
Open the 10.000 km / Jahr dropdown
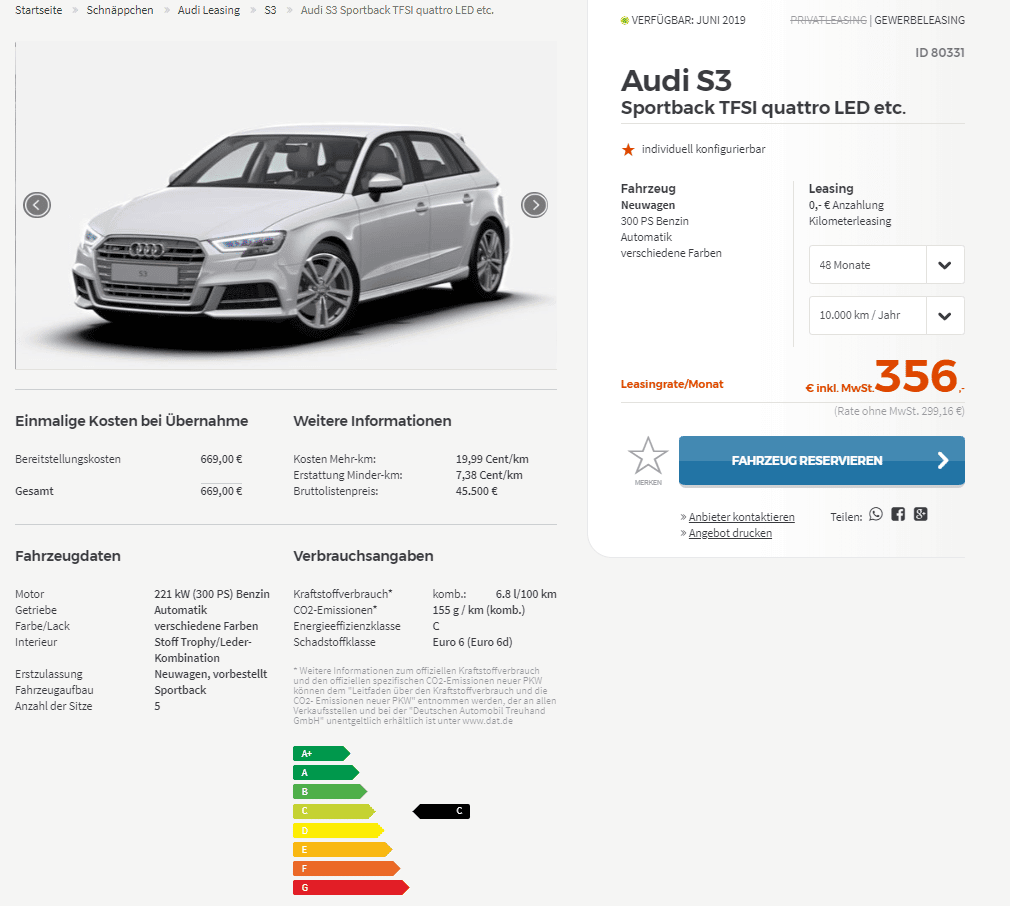[886, 316]
